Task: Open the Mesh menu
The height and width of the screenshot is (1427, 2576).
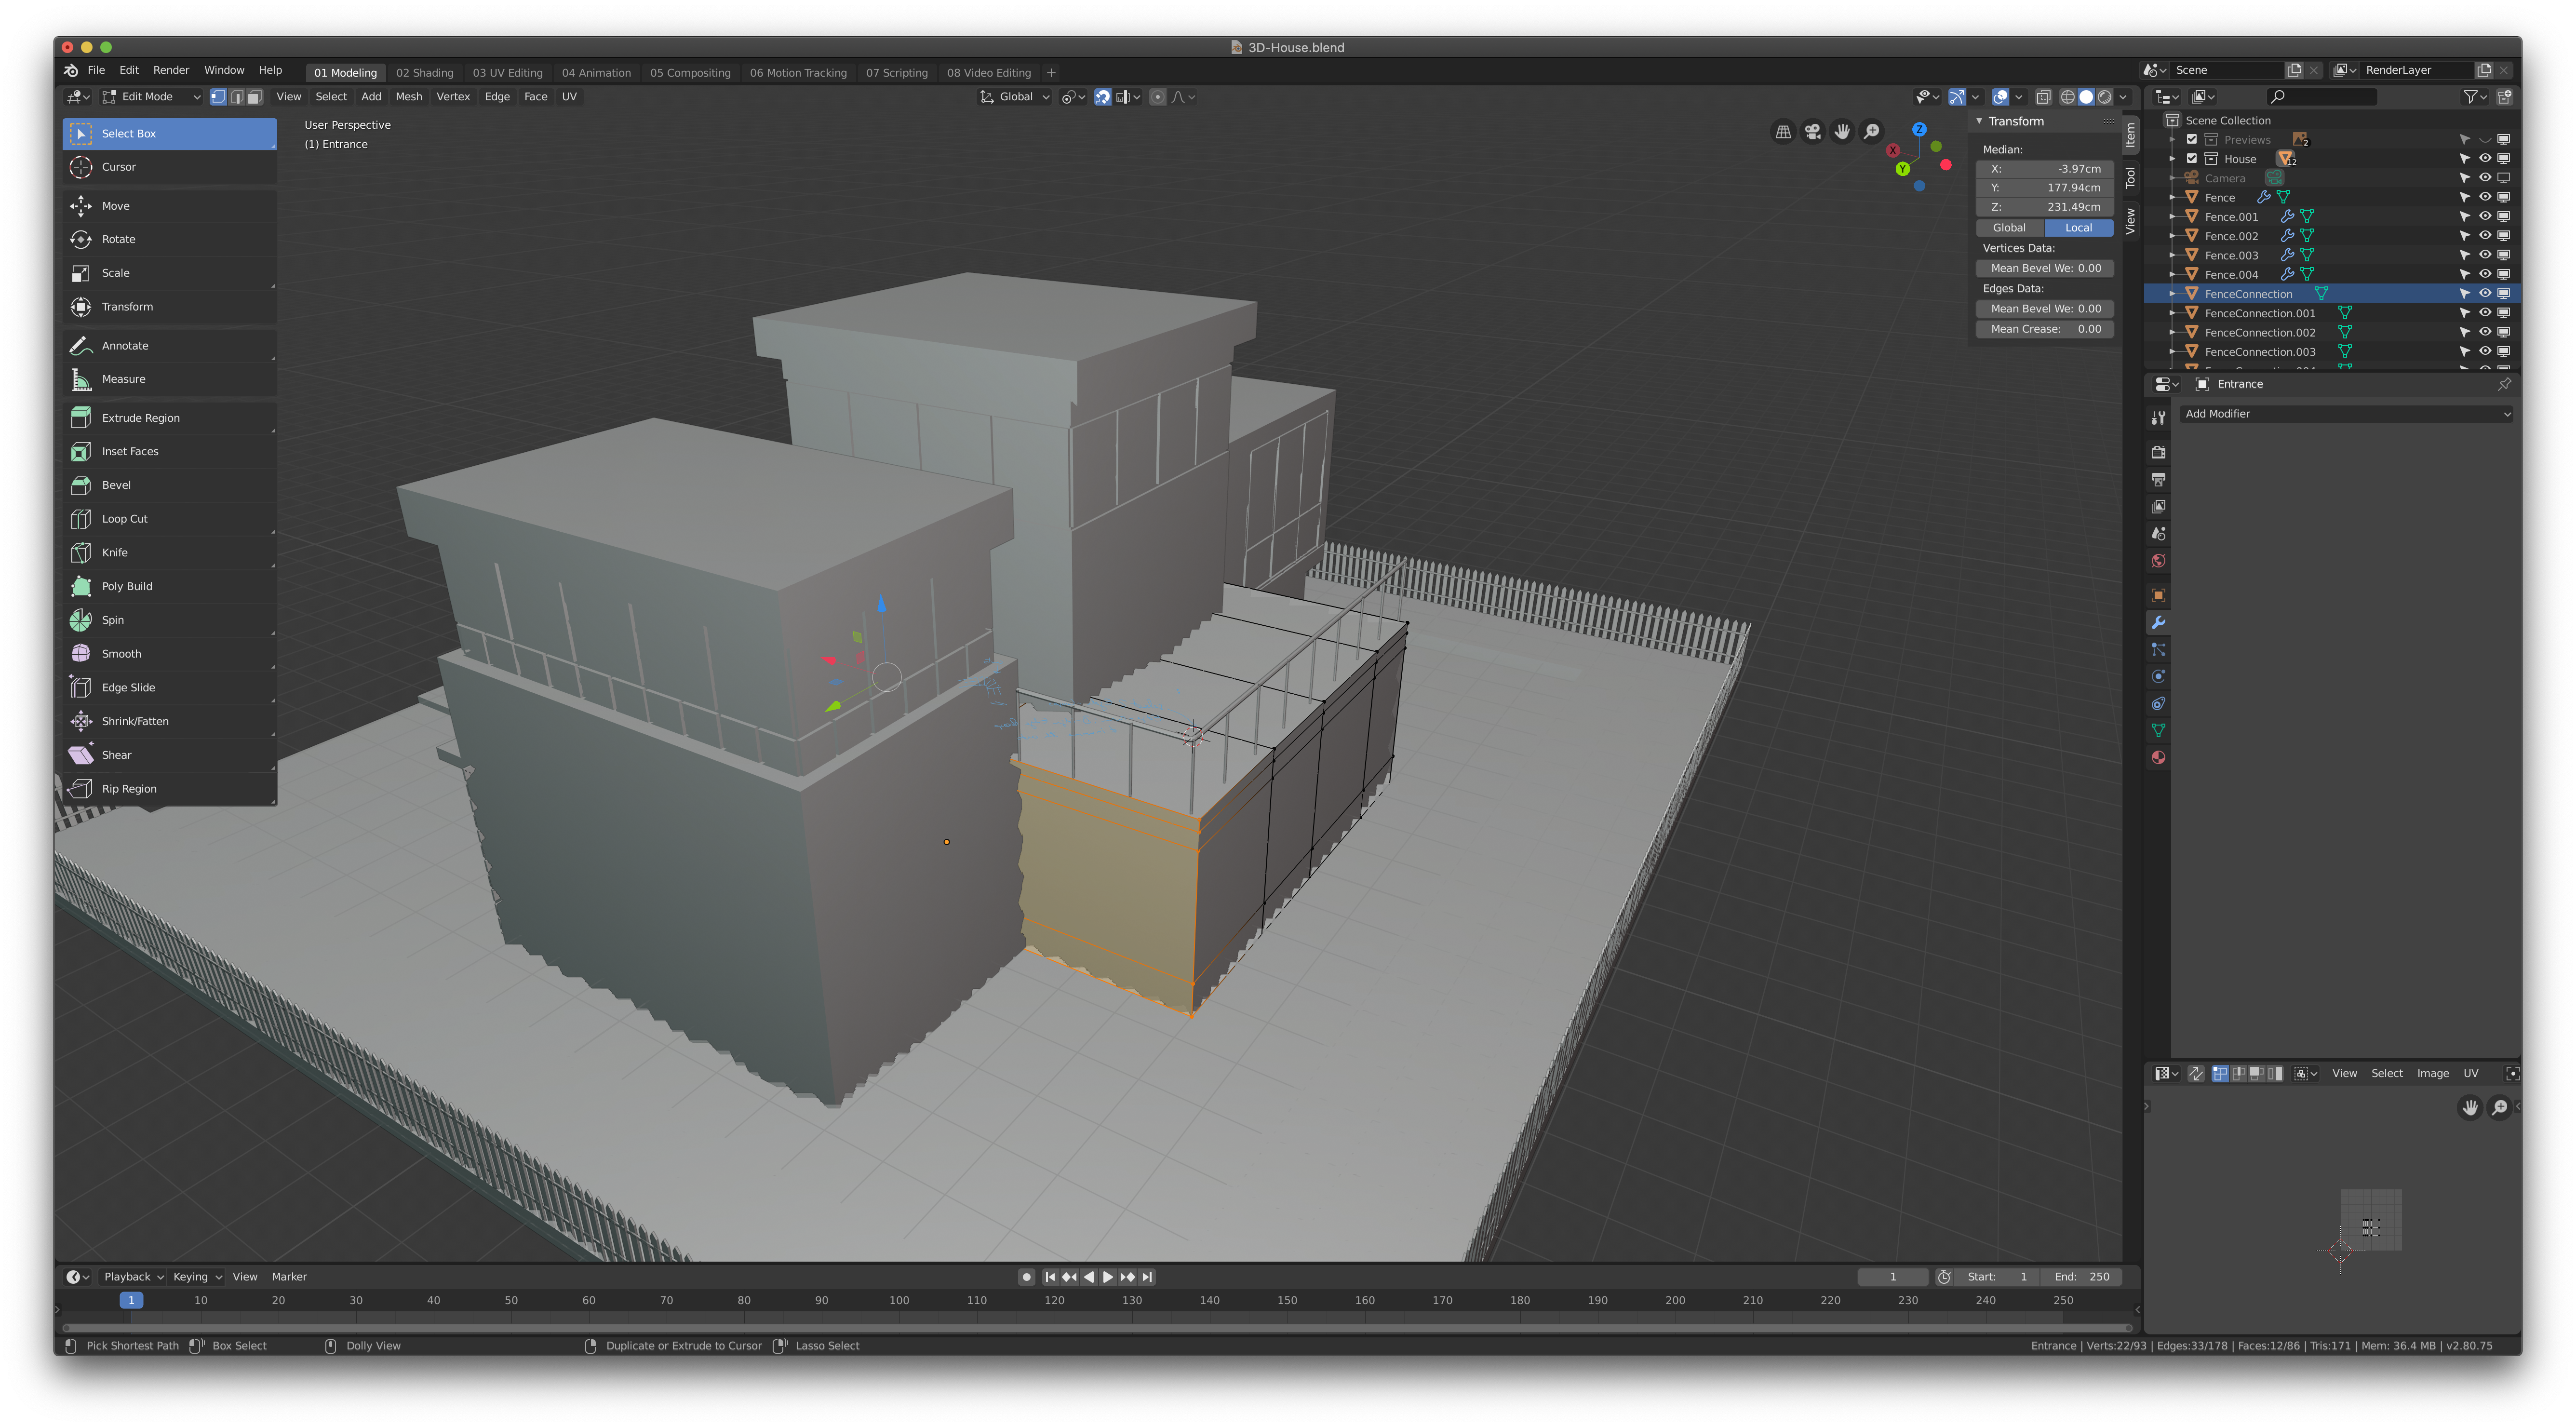Action: click(408, 96)
